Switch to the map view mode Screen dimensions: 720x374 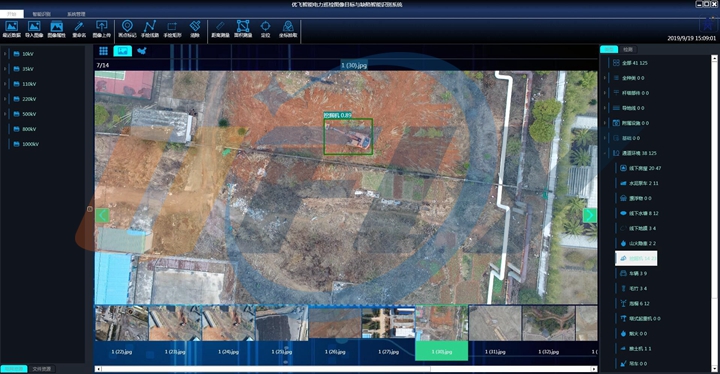pyautogui.click(x=142, y=51)
